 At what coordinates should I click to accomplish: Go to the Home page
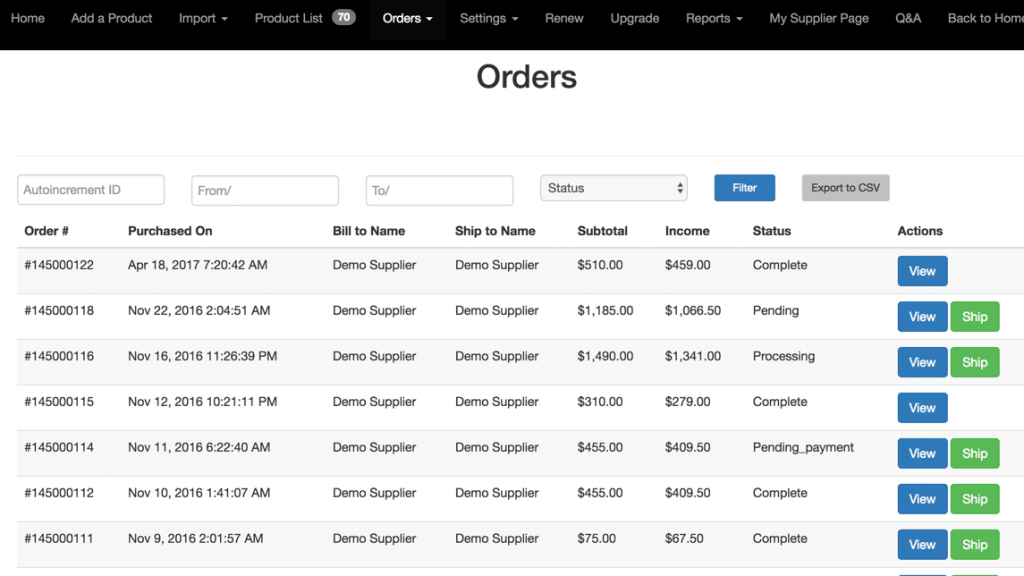point(27,18)
